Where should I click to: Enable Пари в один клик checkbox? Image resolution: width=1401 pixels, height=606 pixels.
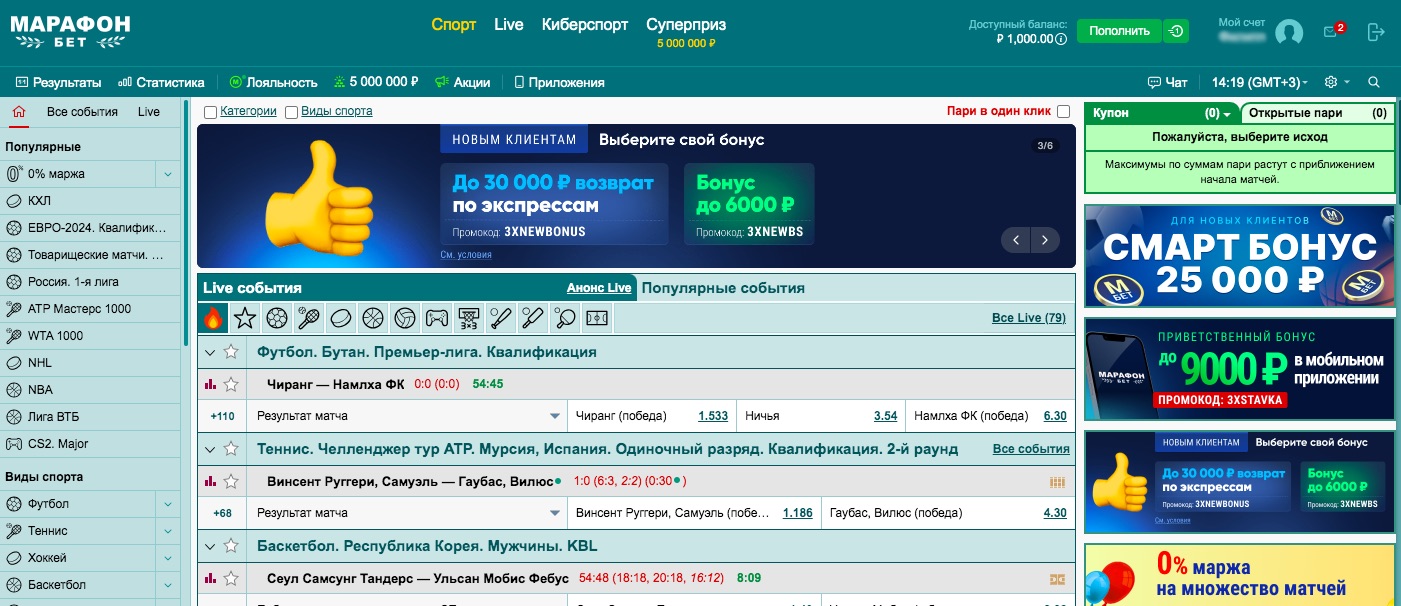tap(1063, 112)
